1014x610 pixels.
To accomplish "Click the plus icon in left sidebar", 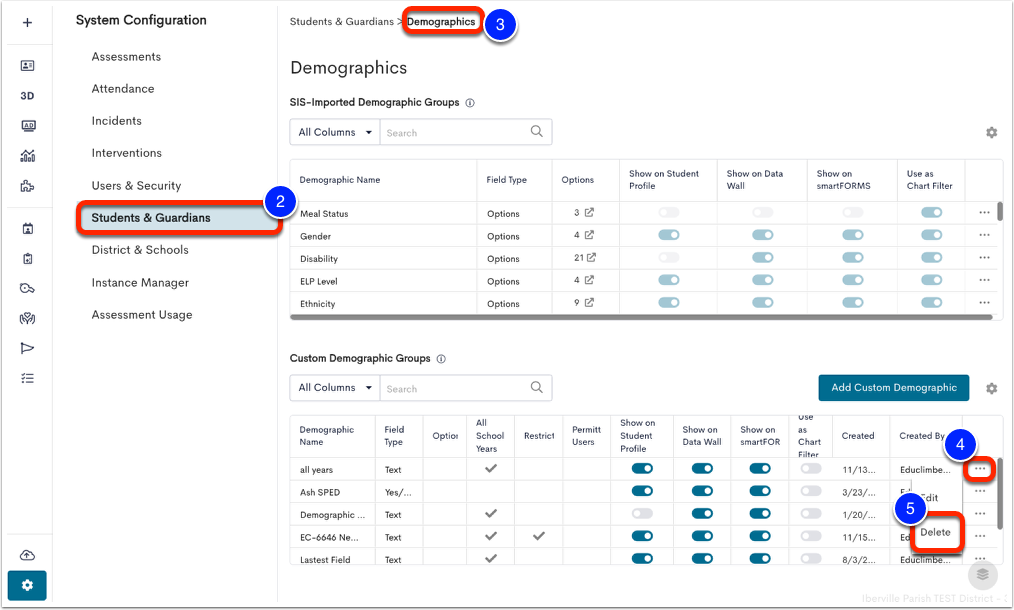I will click(x=27, y=23).
